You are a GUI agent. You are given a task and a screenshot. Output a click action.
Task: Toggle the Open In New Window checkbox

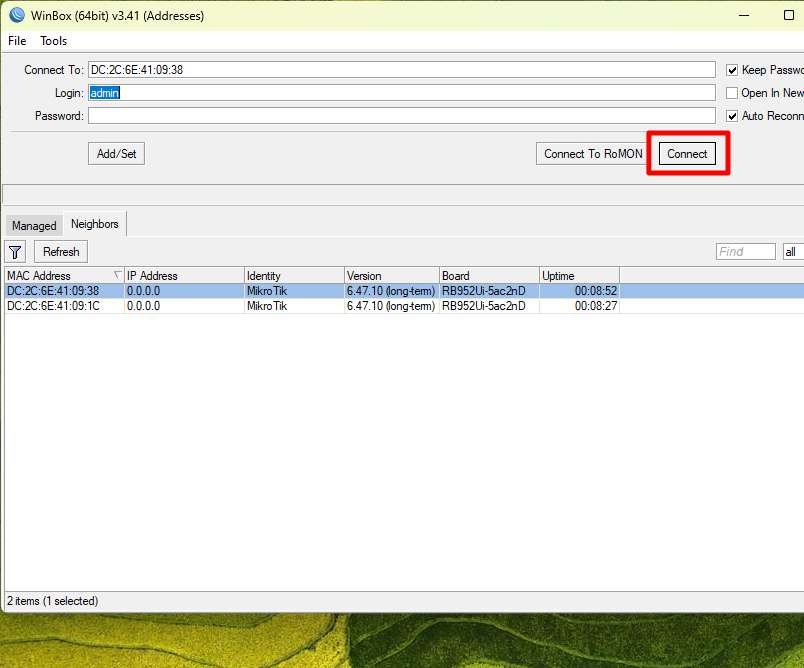click(x=732, y=93)
